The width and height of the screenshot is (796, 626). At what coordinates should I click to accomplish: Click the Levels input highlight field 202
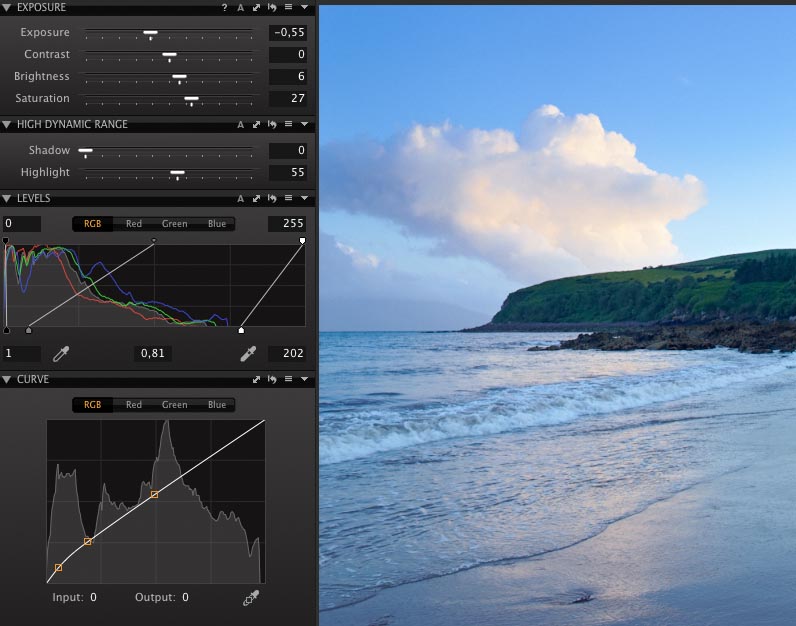point(287,353)
